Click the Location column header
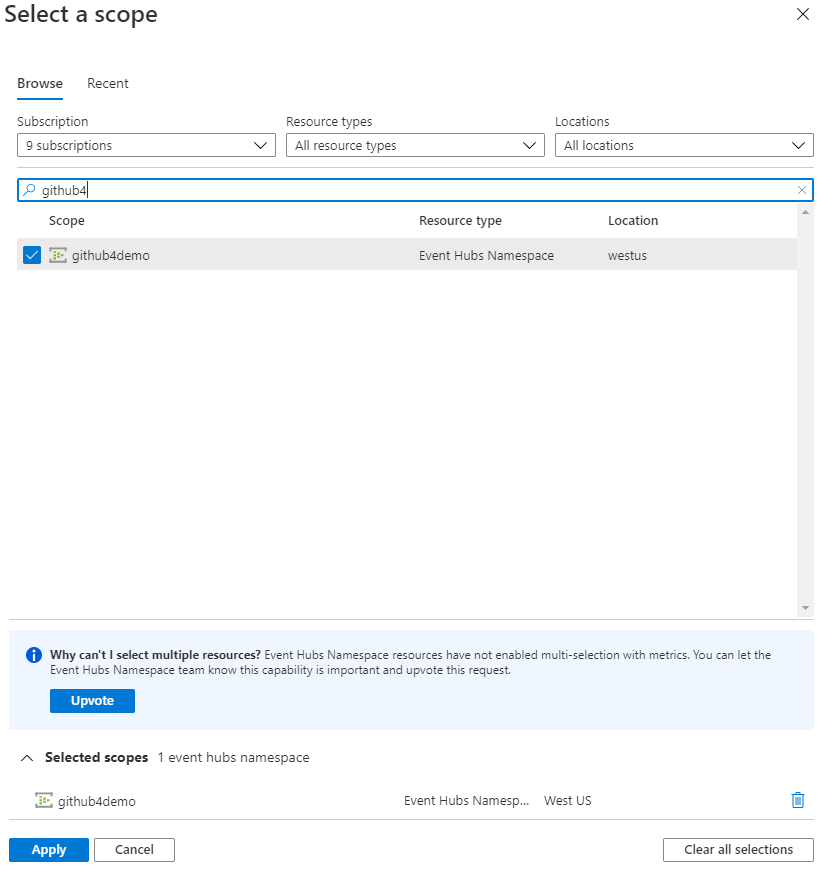827x876 pixels. (633, 221)
